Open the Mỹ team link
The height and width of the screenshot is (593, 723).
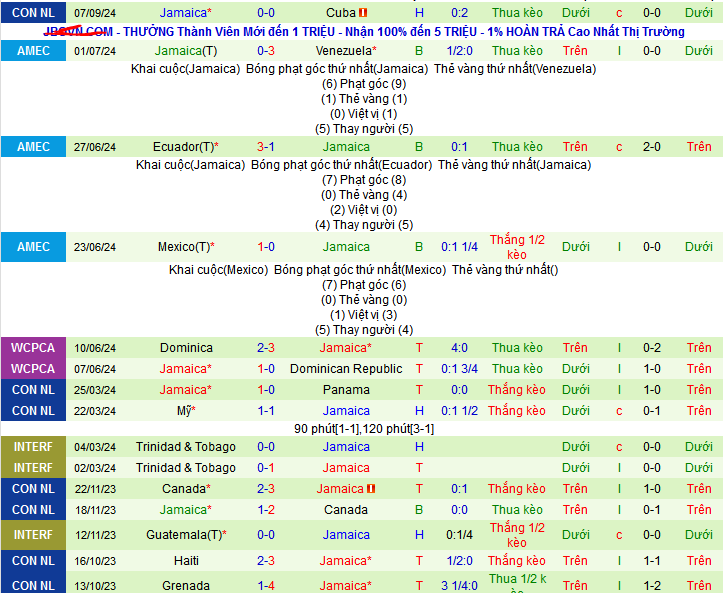point(186,411)
